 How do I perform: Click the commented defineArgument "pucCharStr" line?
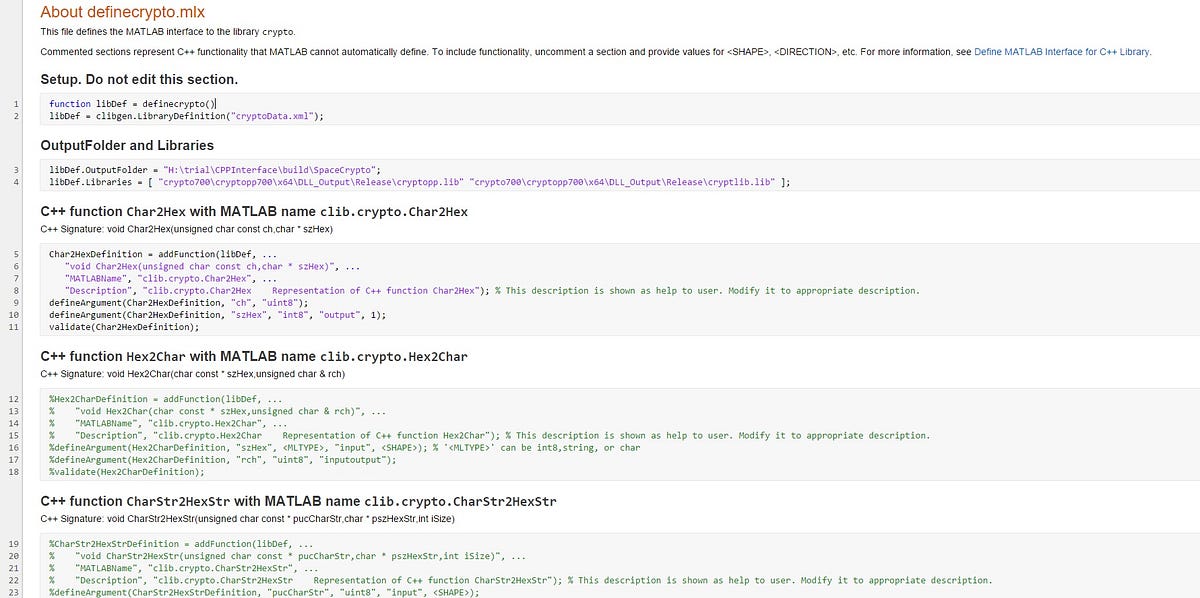coord(264,592)
